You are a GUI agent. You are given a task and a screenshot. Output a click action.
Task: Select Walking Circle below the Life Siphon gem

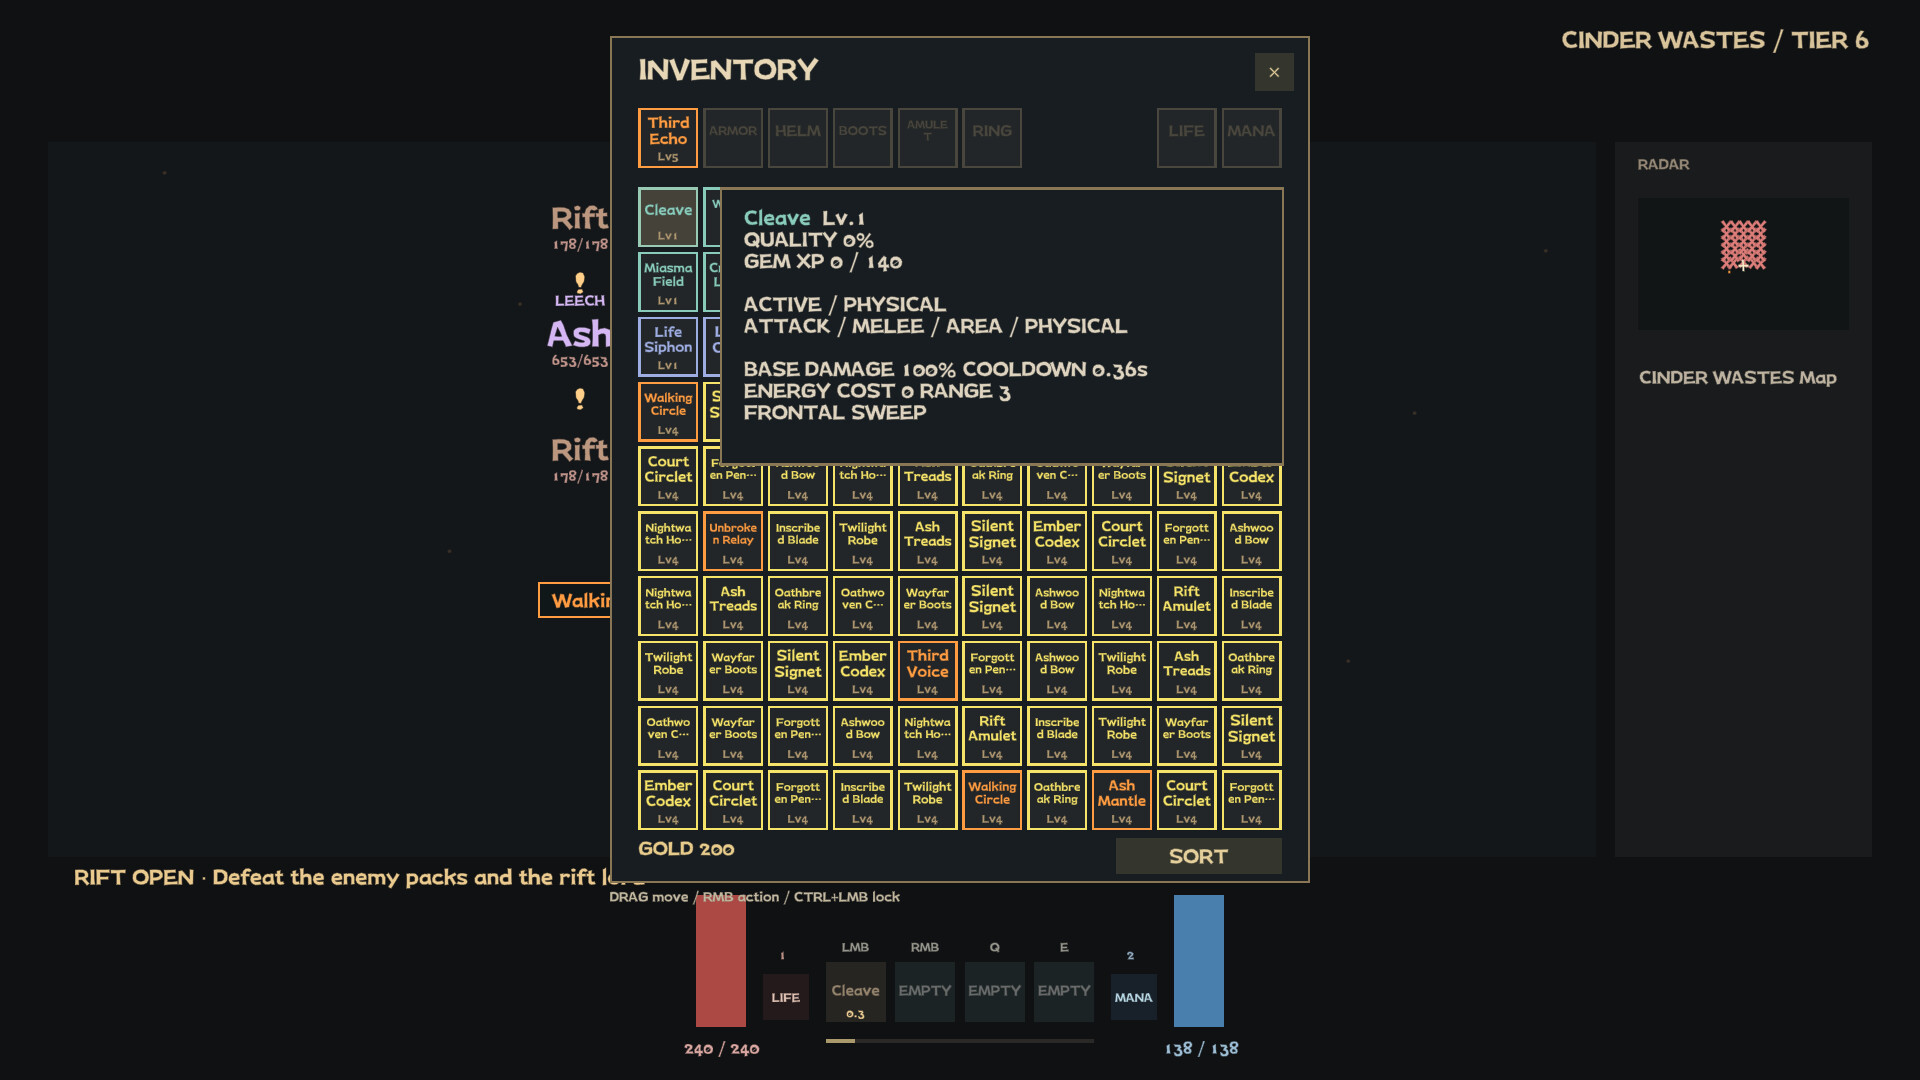click(668, 412)
